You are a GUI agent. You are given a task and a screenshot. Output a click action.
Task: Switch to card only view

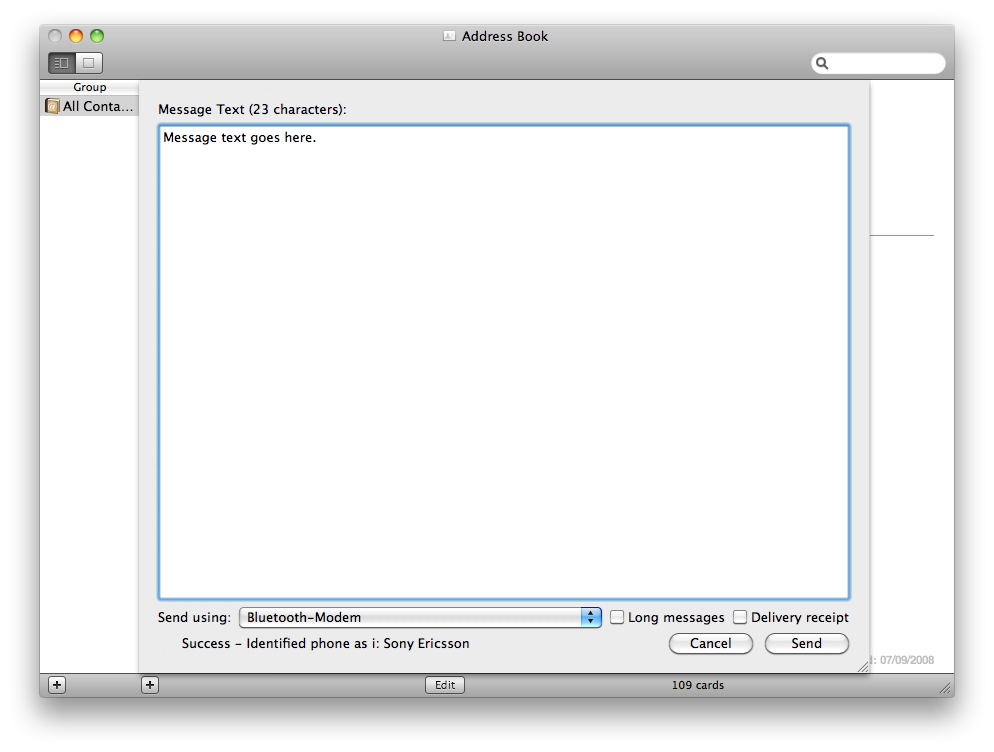89,63
